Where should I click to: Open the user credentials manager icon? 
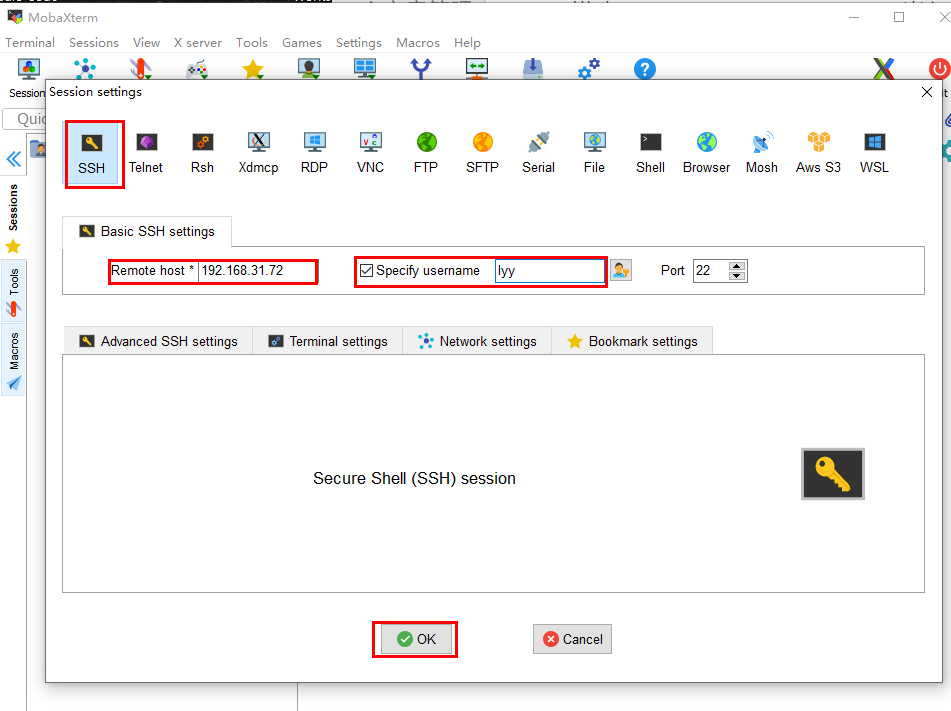(x=621, y=270)
